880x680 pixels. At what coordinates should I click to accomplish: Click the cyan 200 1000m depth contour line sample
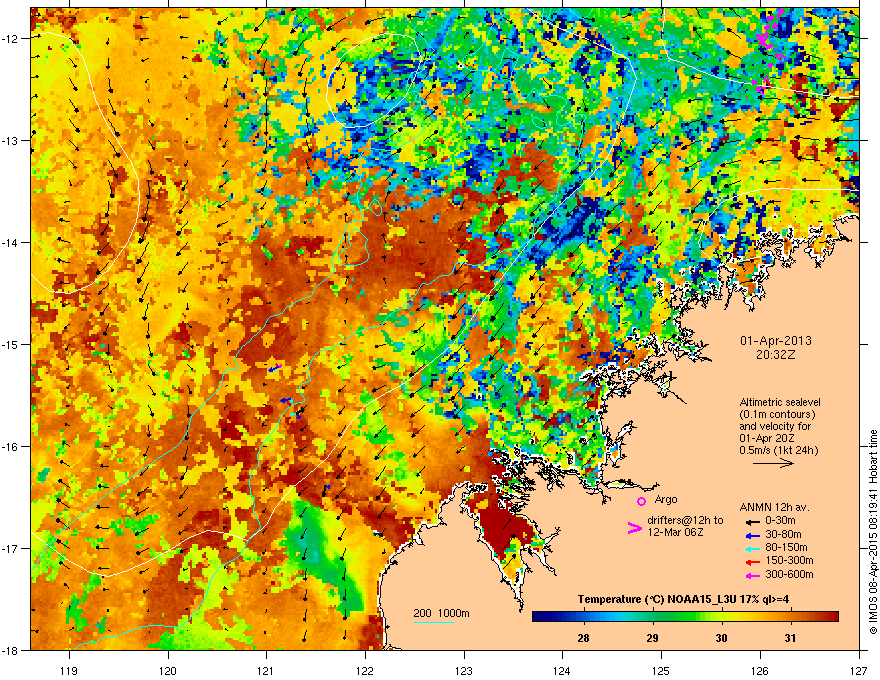[x=434, y=623]
